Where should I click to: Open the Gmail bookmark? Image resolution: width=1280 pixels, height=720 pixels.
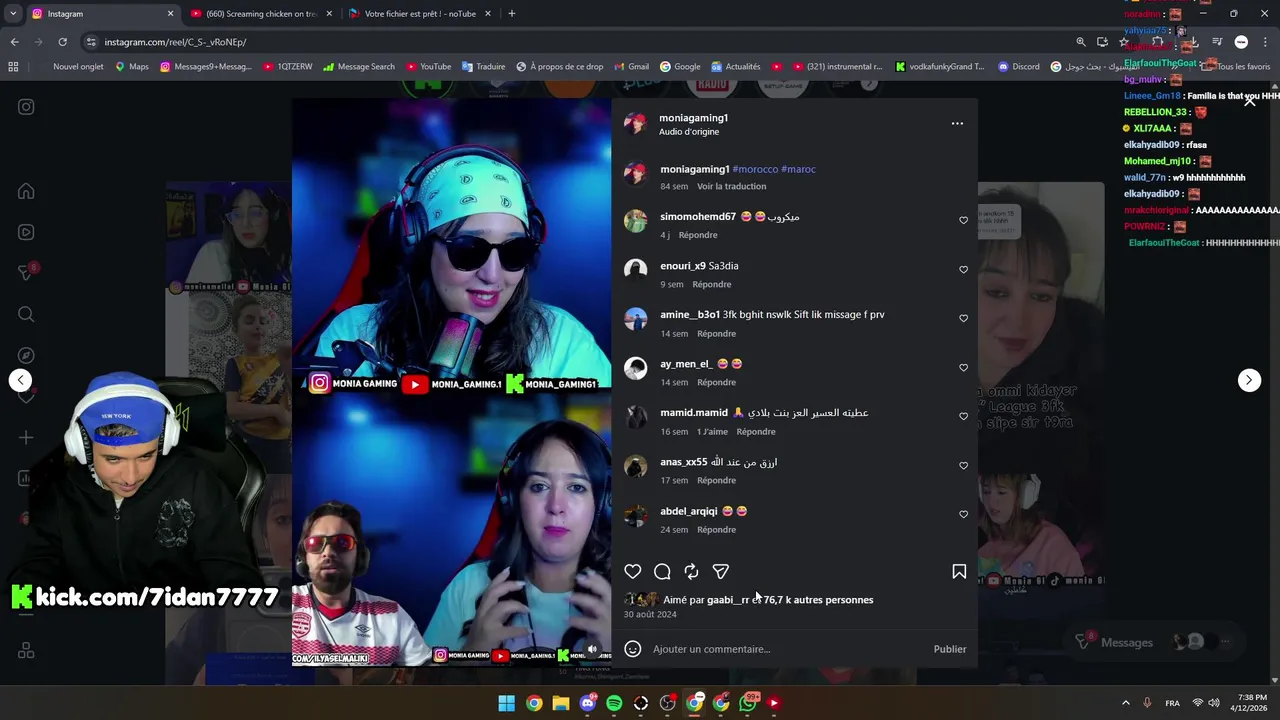[631, 67]
